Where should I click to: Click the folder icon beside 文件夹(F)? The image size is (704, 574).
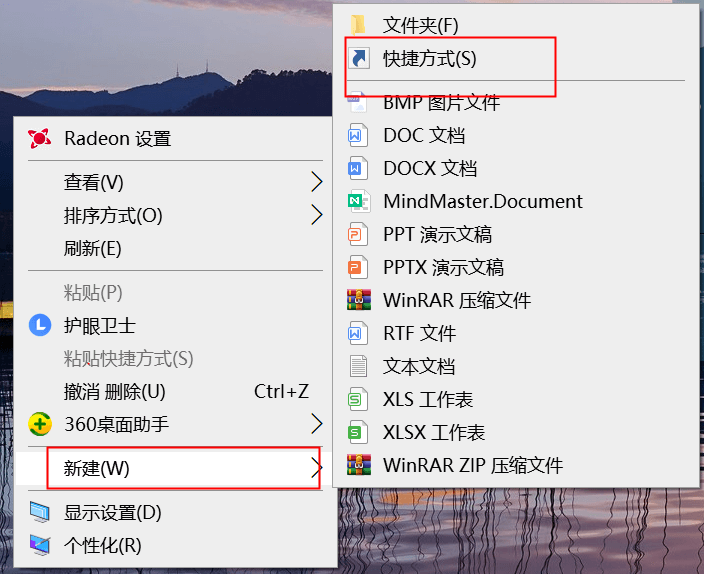click(358, 25)
